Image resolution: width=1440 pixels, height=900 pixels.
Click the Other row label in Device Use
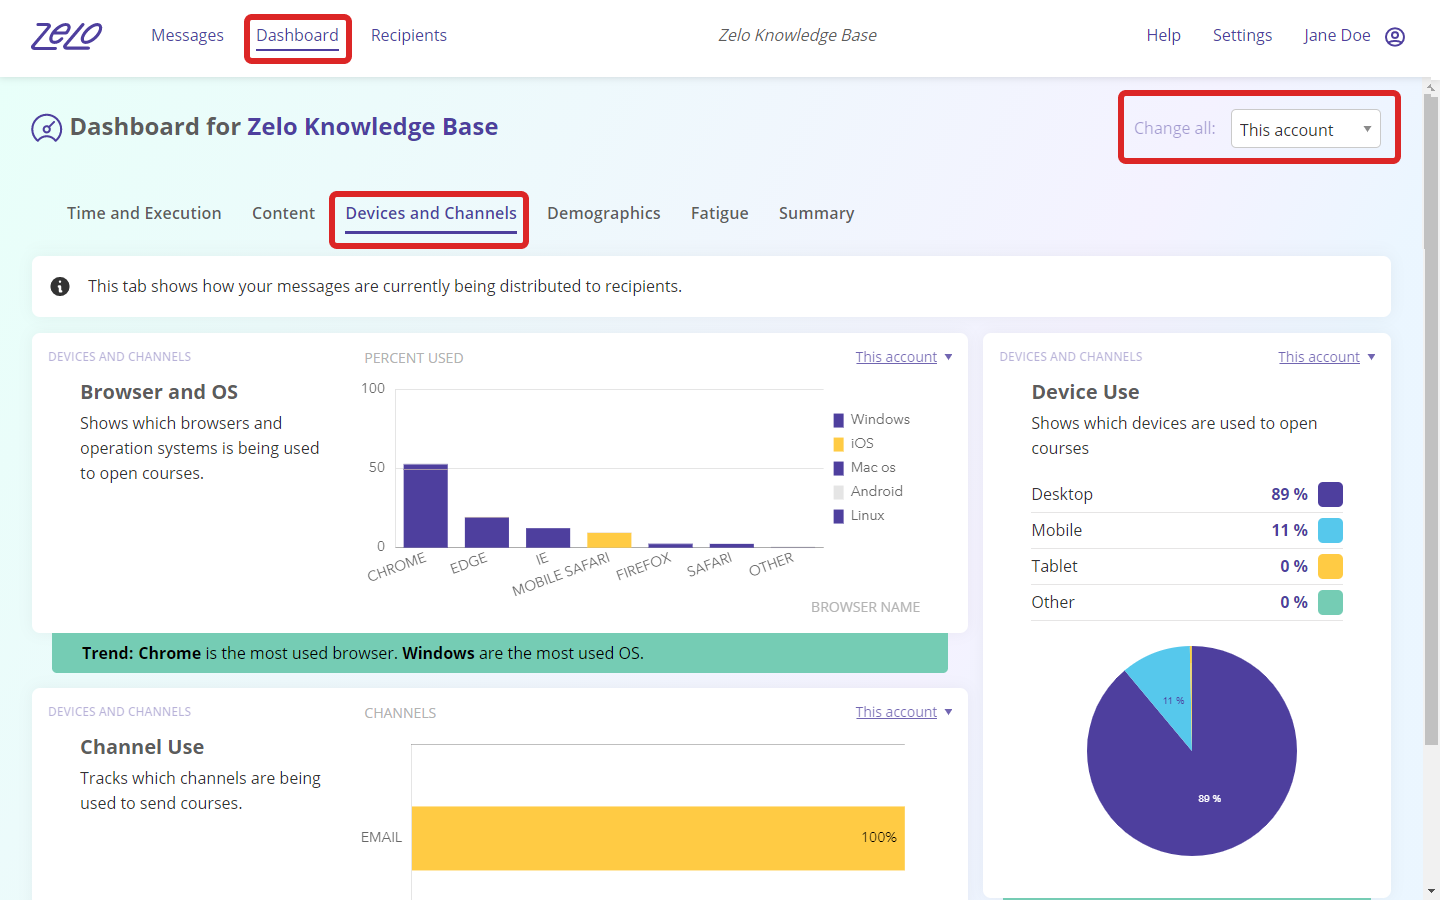pos(1053,602)
